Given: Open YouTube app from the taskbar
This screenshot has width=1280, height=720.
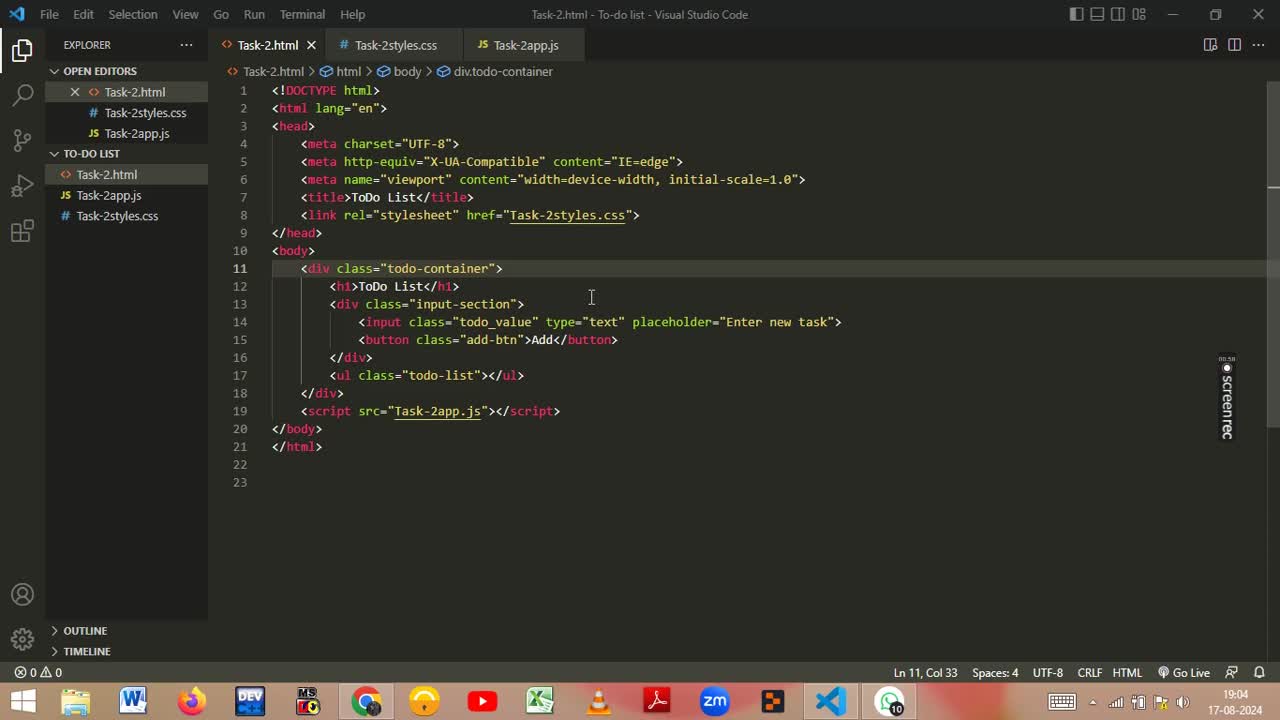Looking at the screenshot, I should pos(482,701).
